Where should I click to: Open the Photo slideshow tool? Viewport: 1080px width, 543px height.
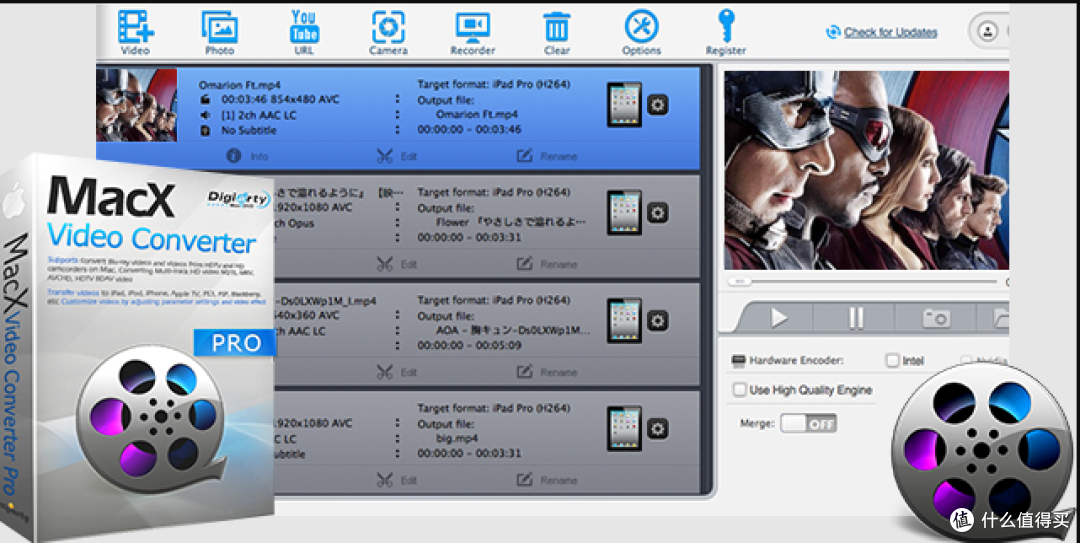pos(219,32)
